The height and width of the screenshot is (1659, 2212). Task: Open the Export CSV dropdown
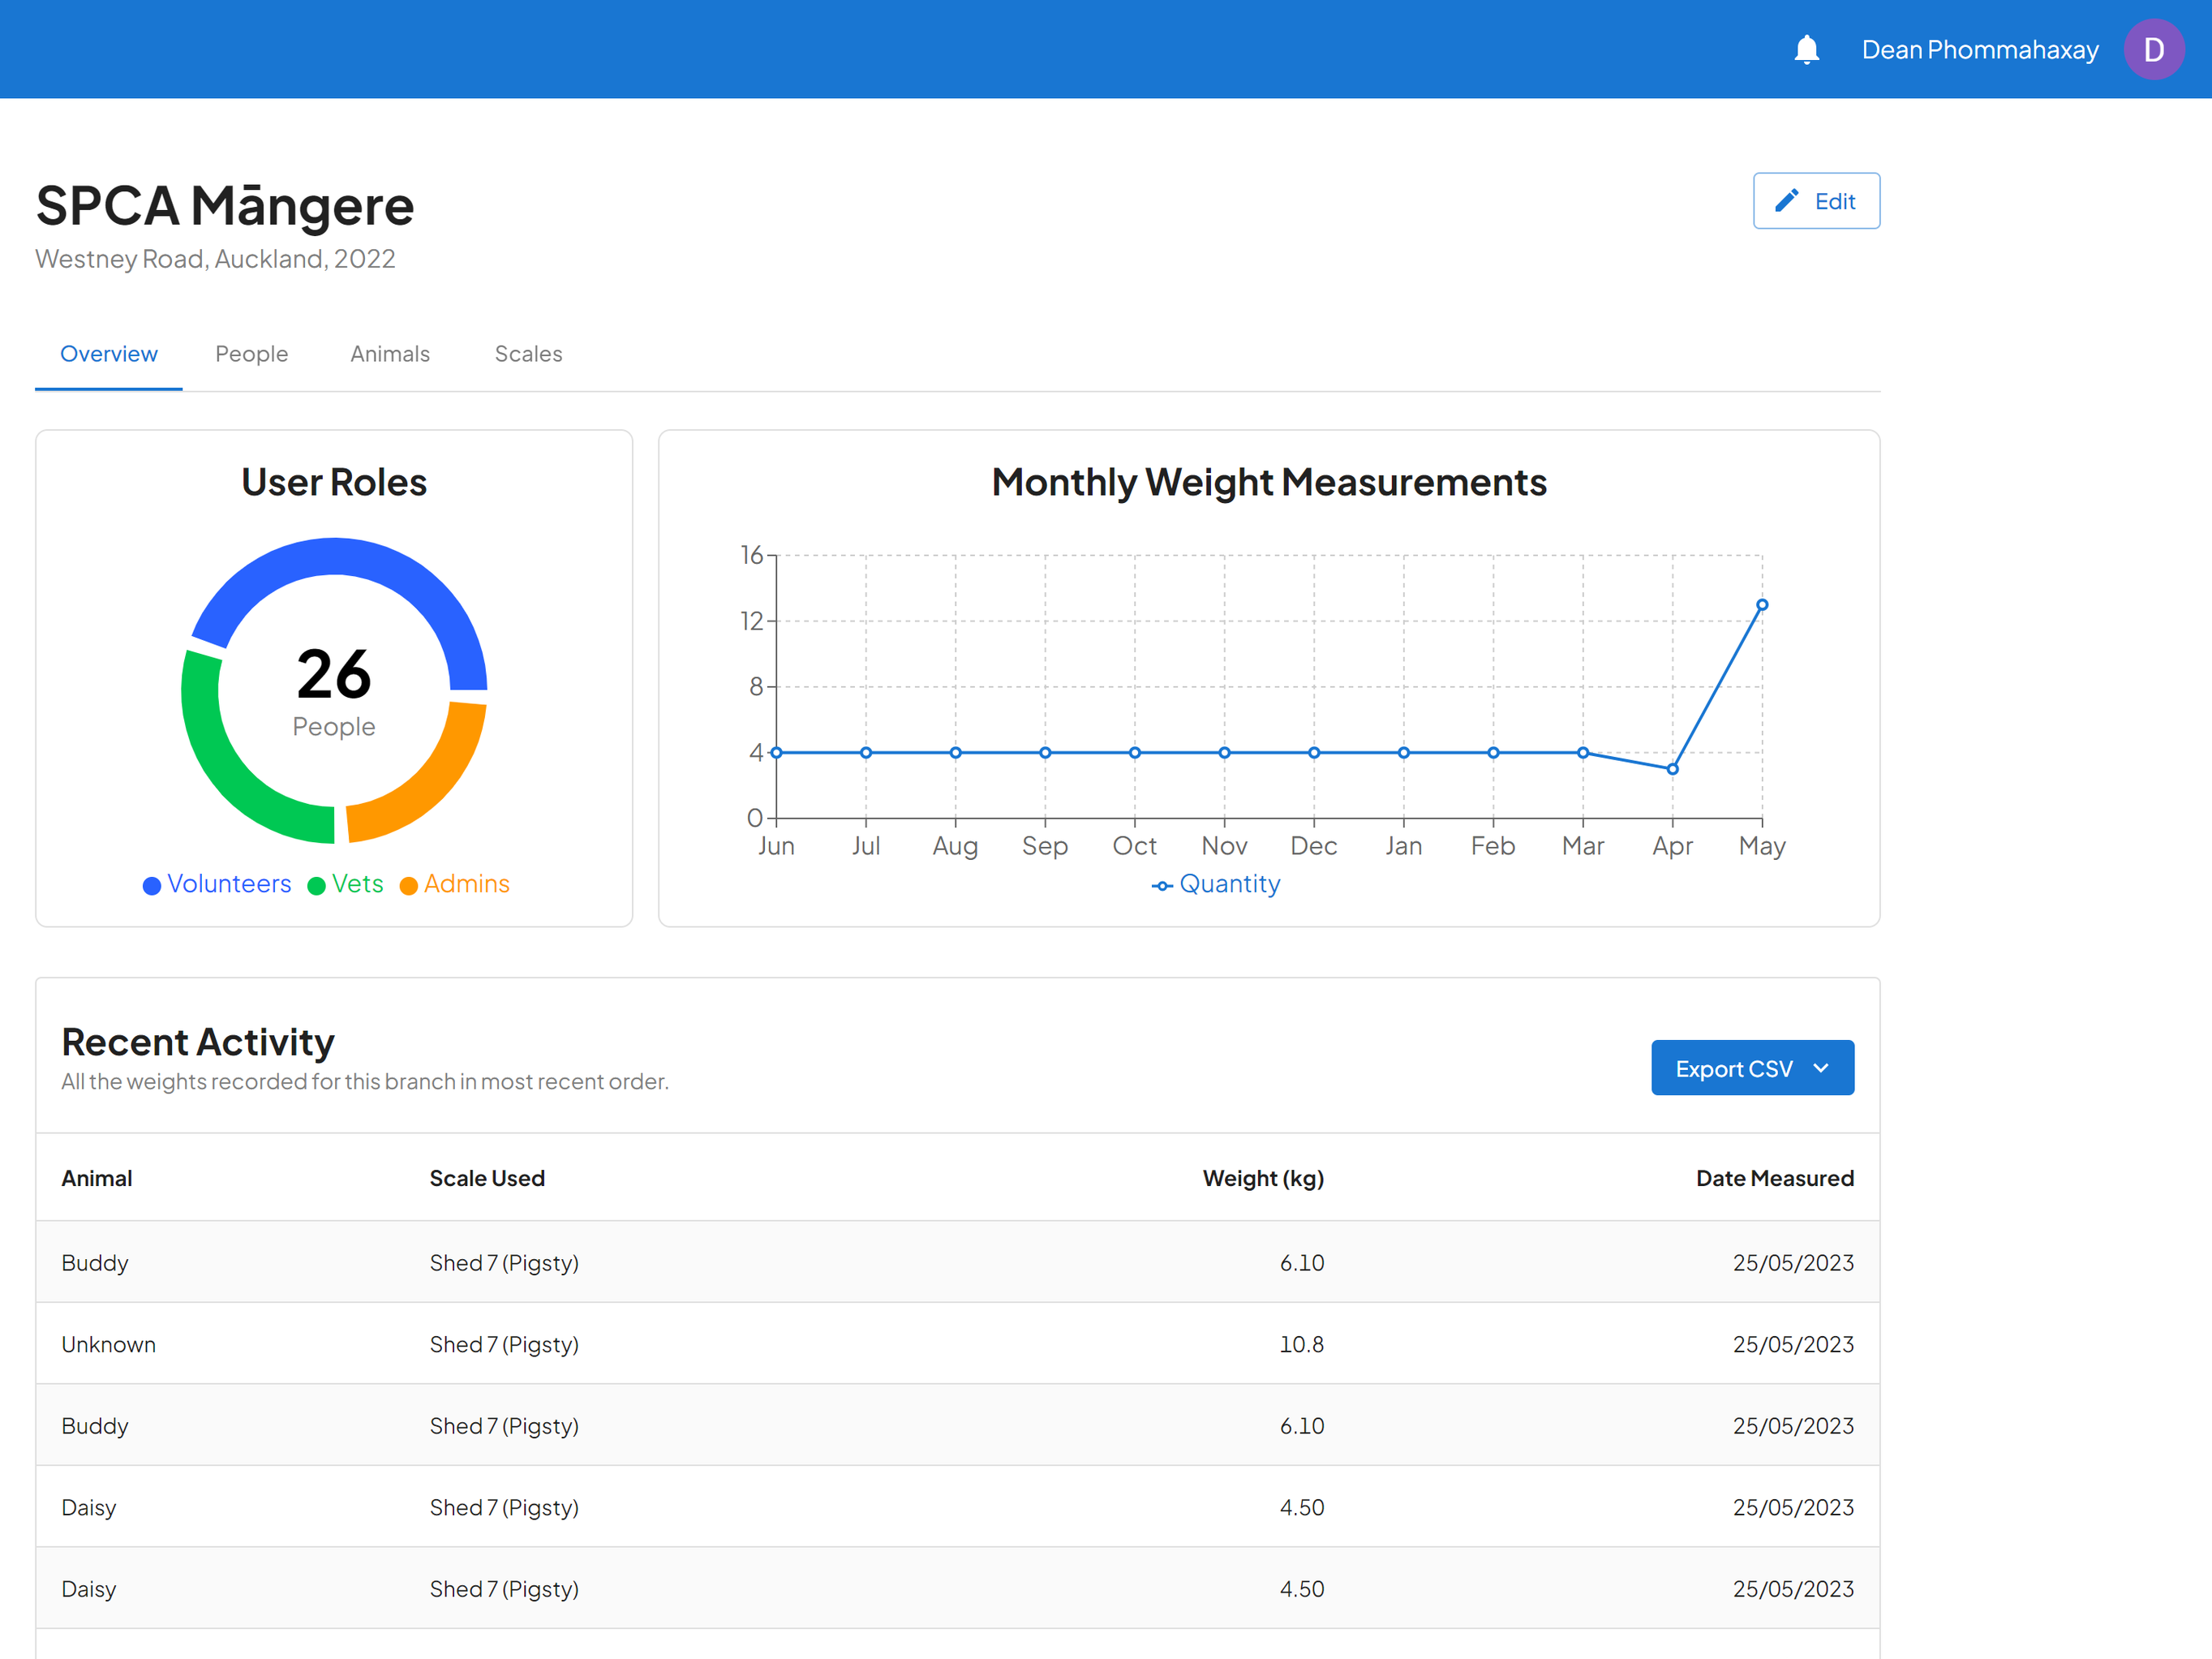coord(1752,1068)
